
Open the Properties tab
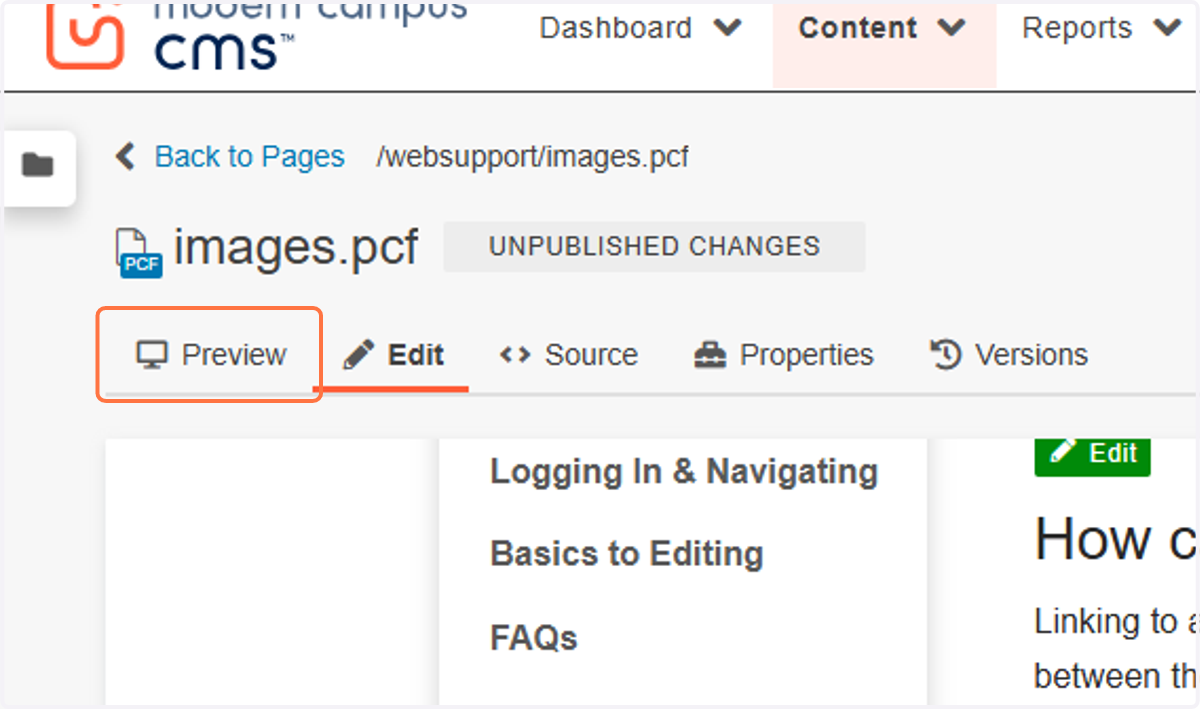click(x=783, y=355)
